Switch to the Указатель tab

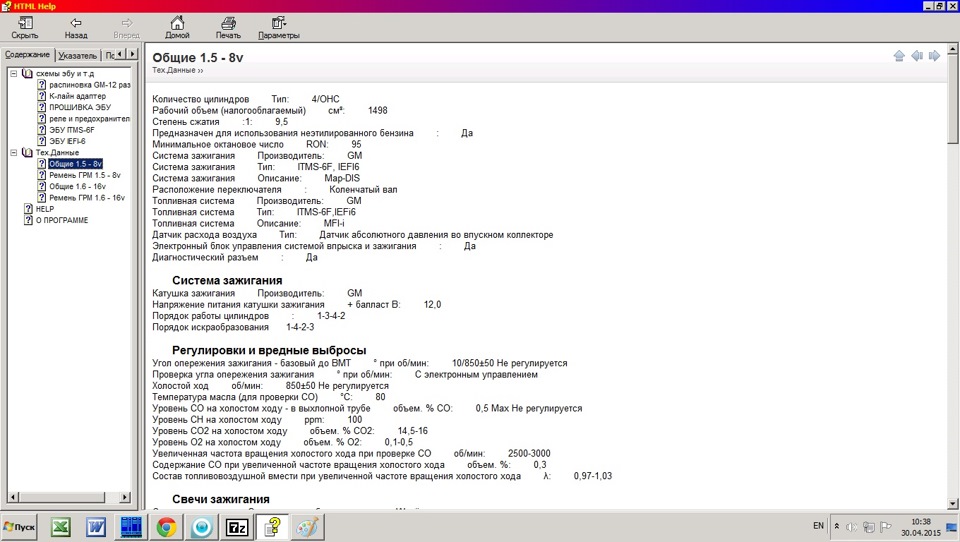pos(77,56)
